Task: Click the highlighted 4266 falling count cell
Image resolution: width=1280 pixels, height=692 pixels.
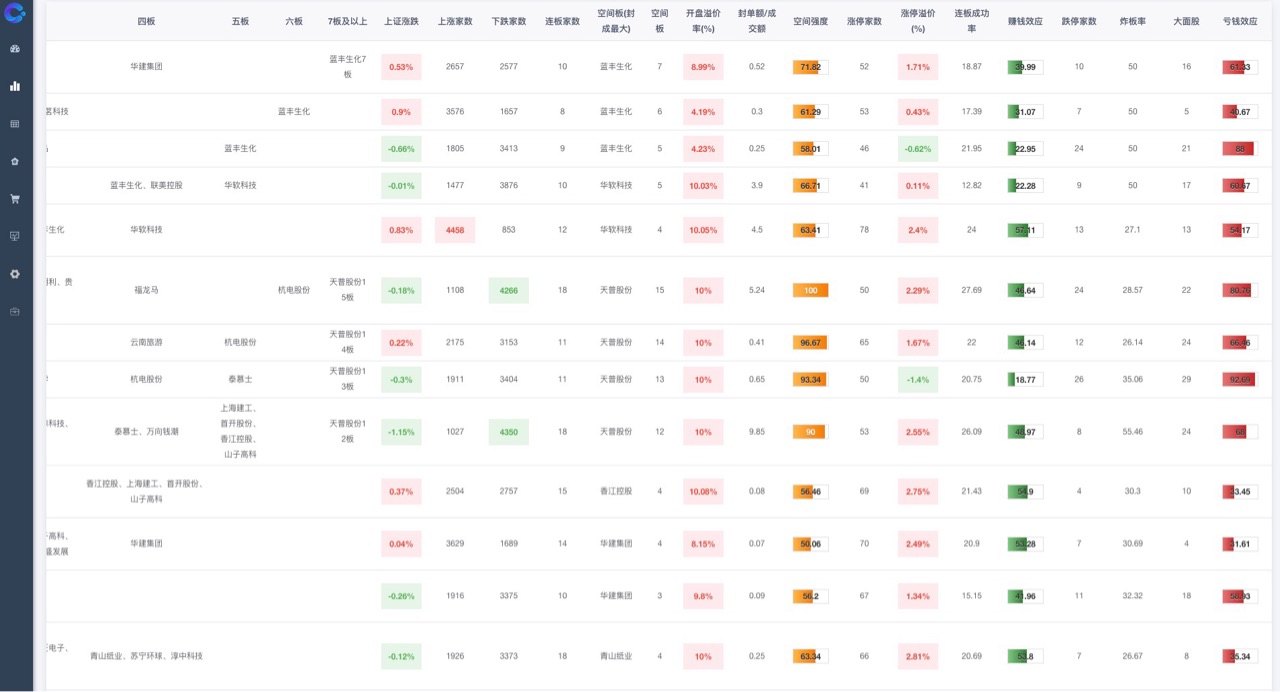Action: [x=509, y=290]
